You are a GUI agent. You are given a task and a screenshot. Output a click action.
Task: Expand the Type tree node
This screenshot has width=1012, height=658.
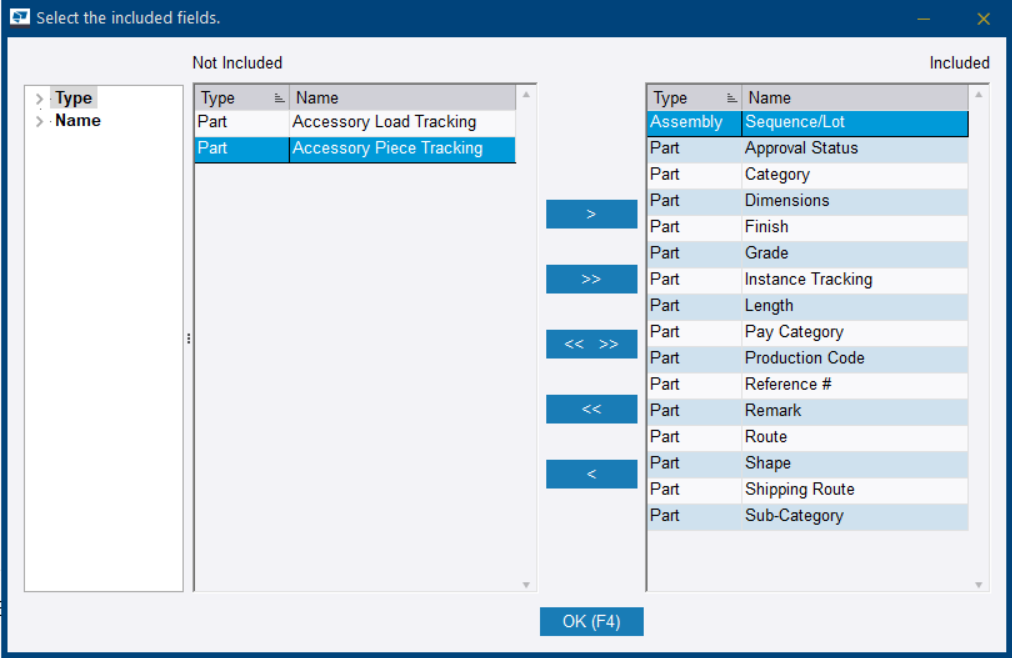click(39, 99)
